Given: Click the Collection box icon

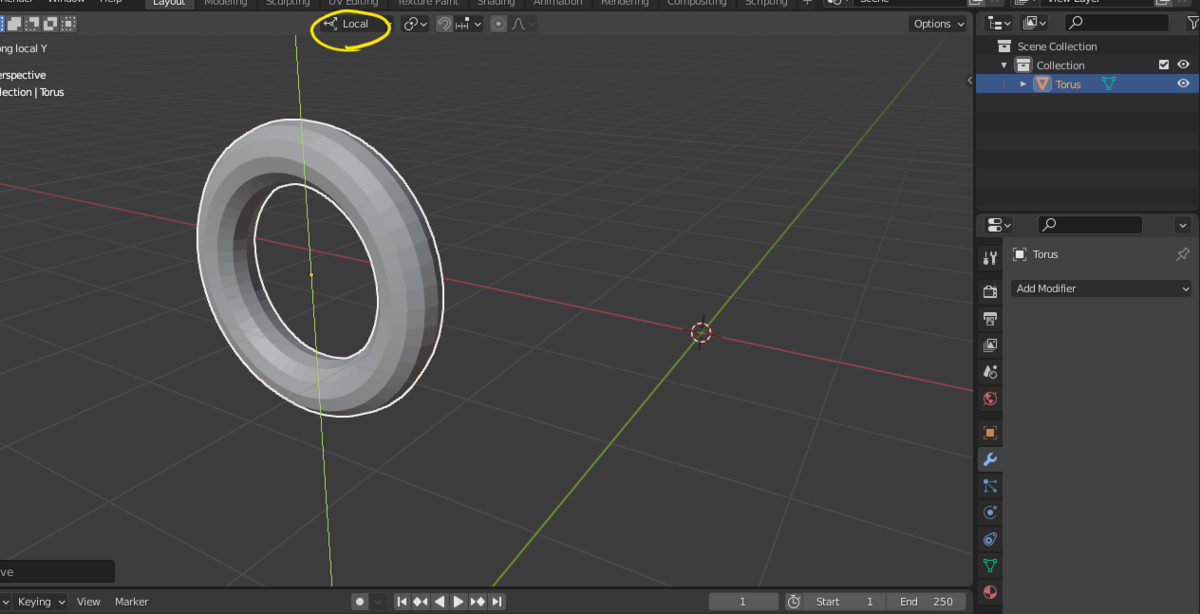Looking at the screenshot, I should (x=1023, y=65).
